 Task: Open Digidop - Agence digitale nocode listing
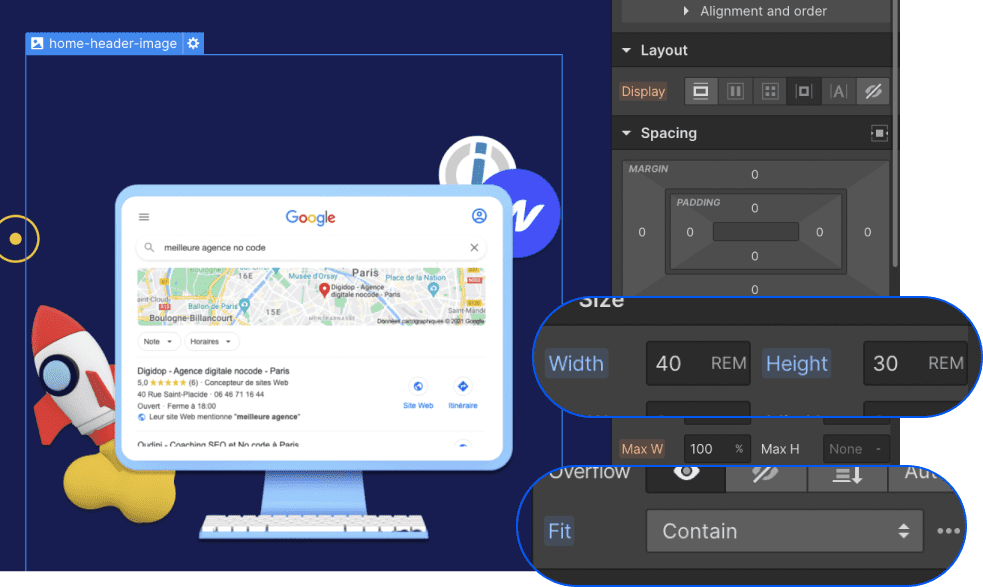tap(213, 371)
